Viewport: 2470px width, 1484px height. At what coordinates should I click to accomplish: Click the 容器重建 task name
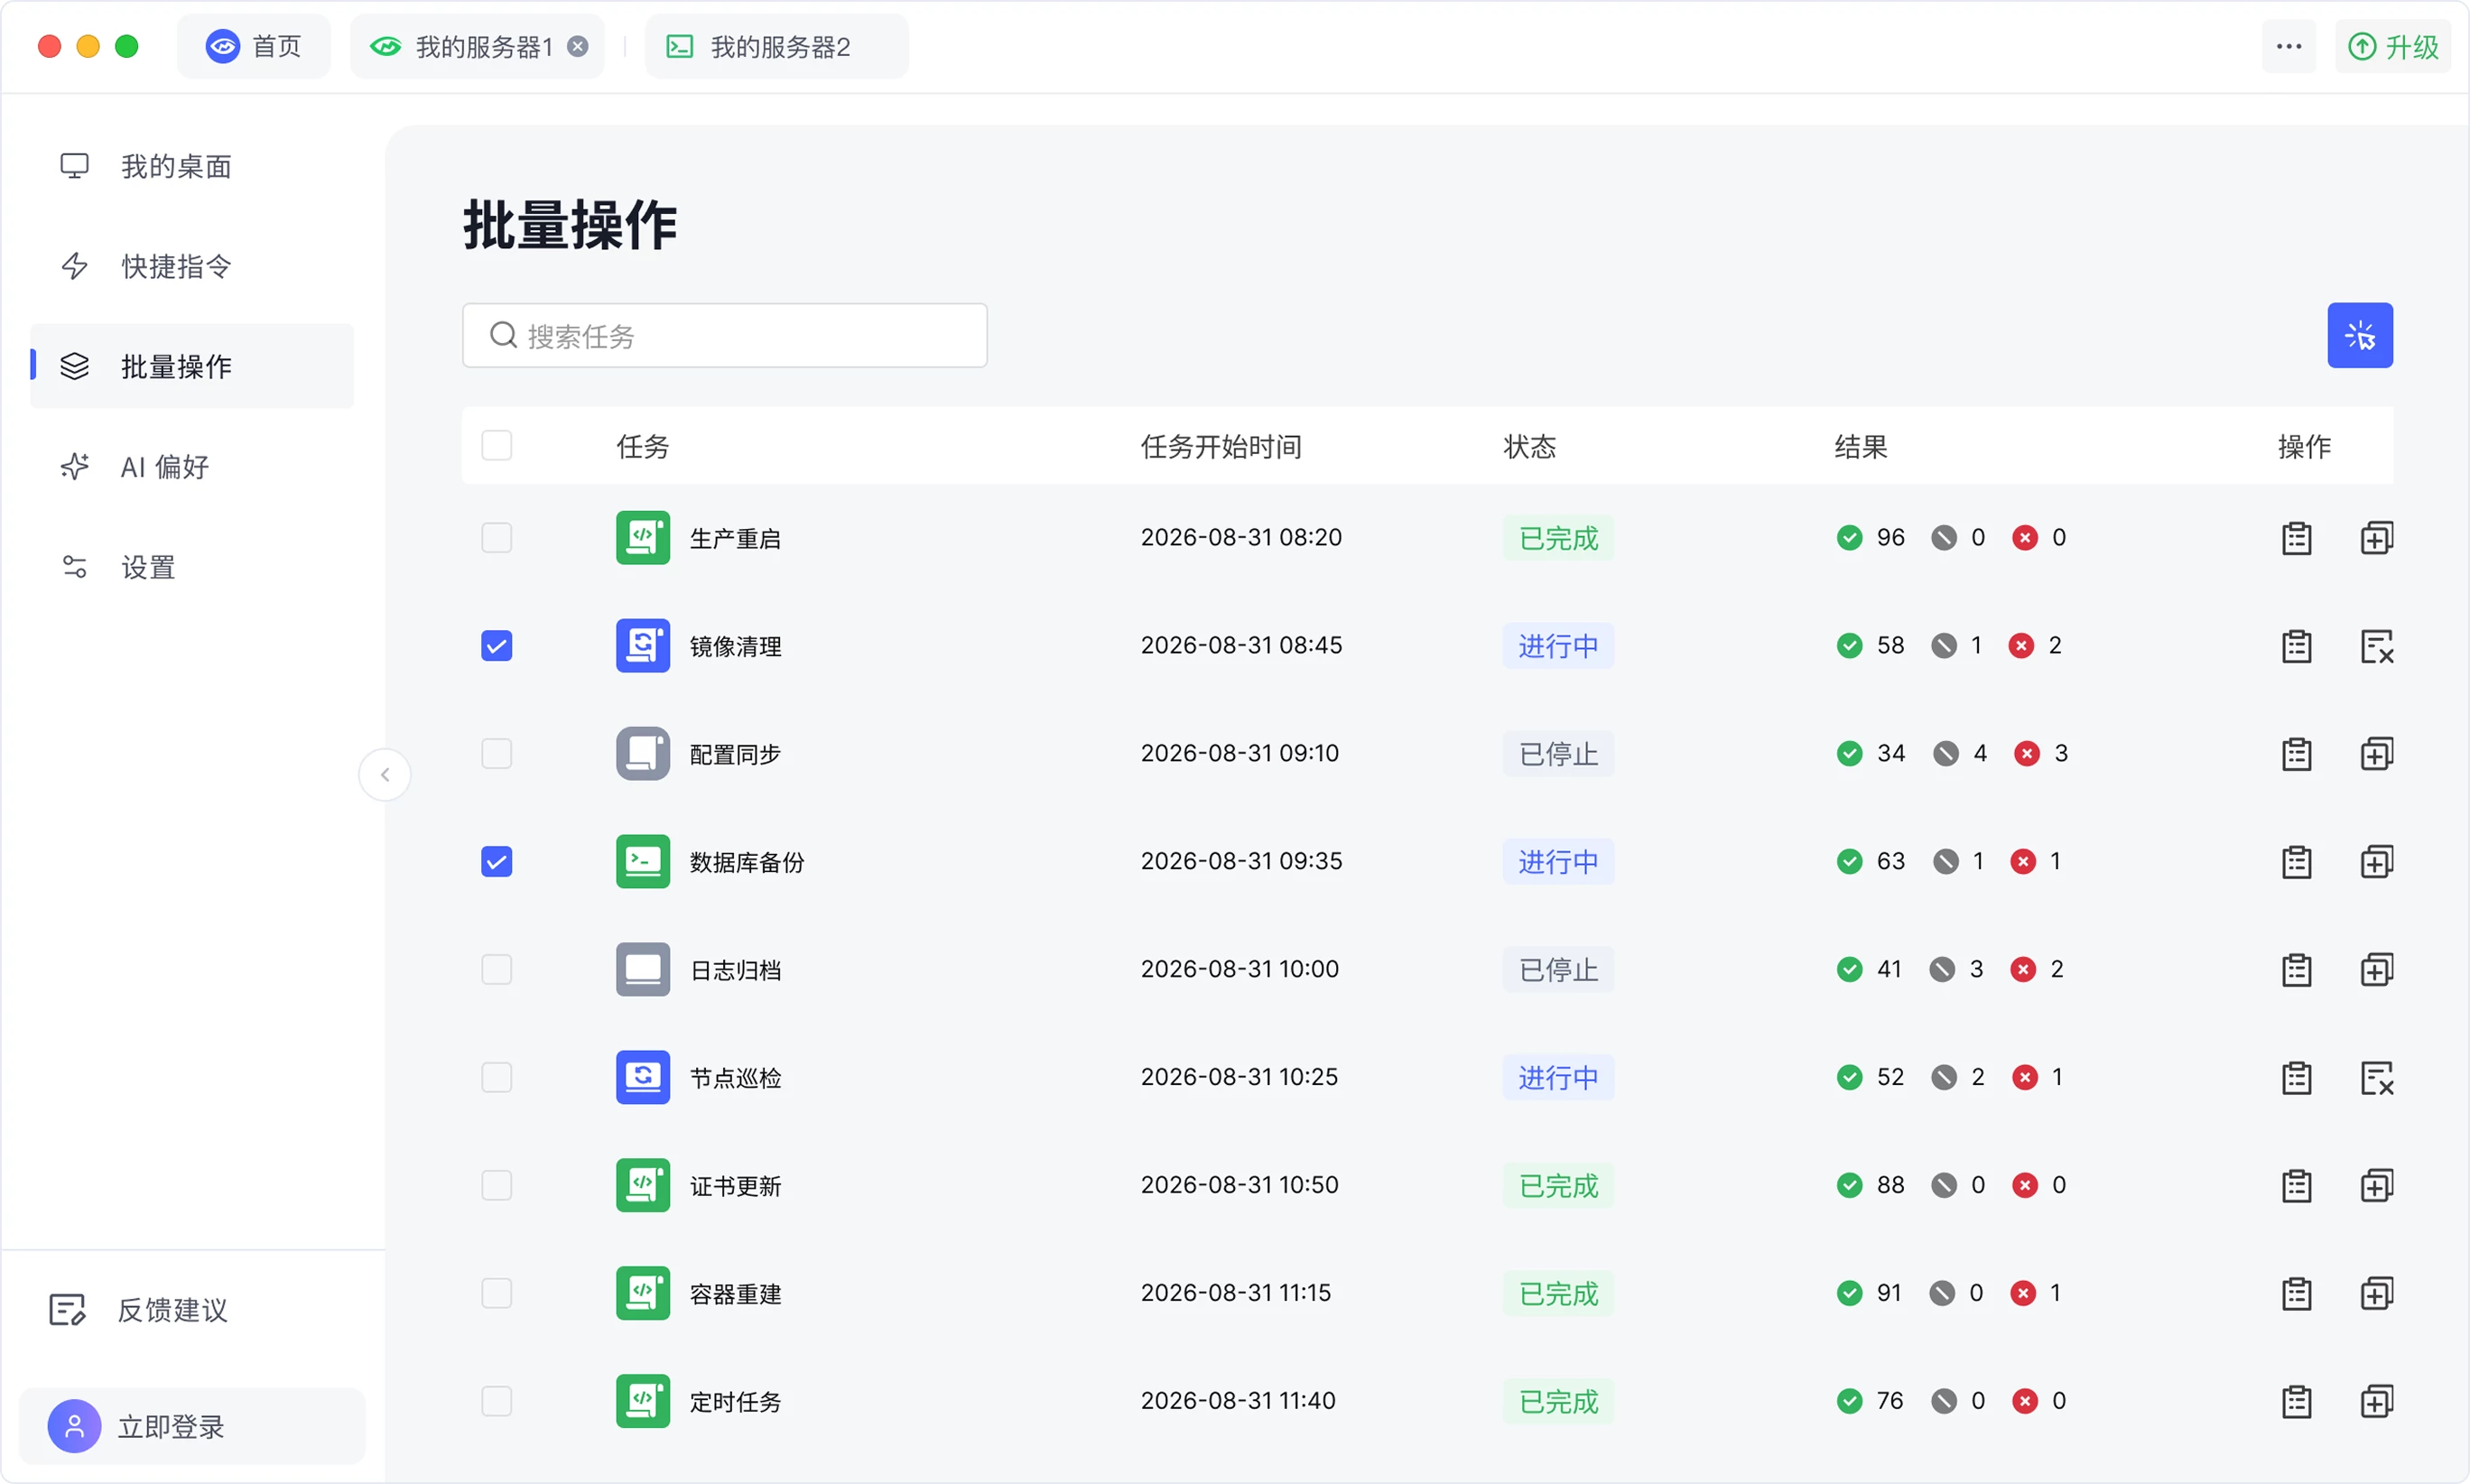pyautogui.click(x=735, y=1294)
